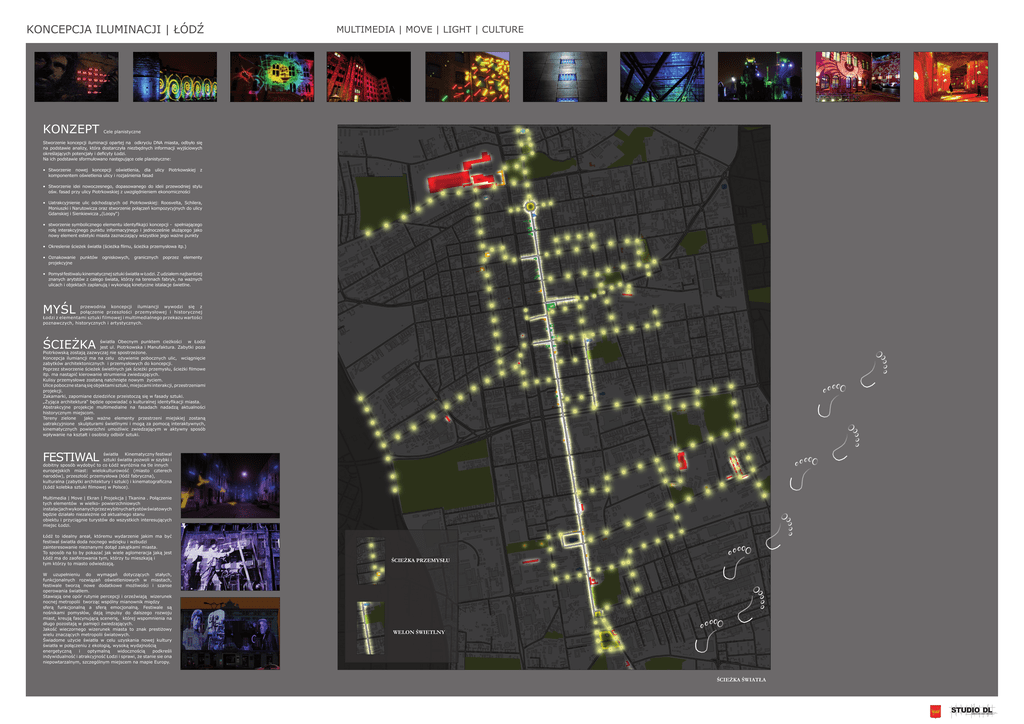The image size is (1024, 724).
Task: Click the MULTIMEDIA | MOVE | LIGHT | CULTURE heading
Action: (429, 30)
